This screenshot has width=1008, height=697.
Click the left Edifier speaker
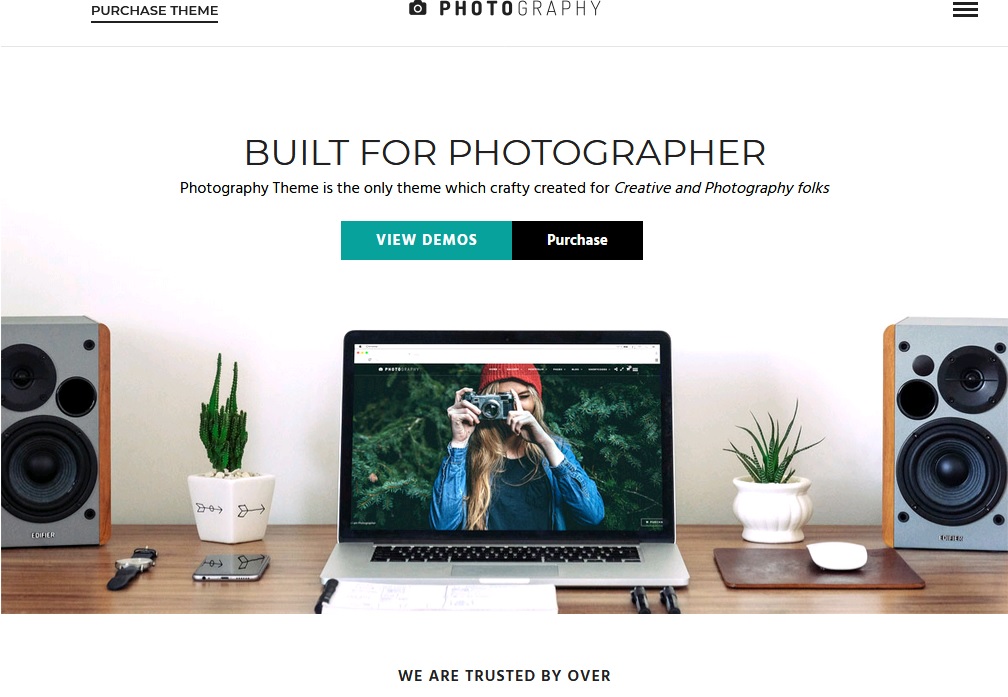click(x=55, y=431)
